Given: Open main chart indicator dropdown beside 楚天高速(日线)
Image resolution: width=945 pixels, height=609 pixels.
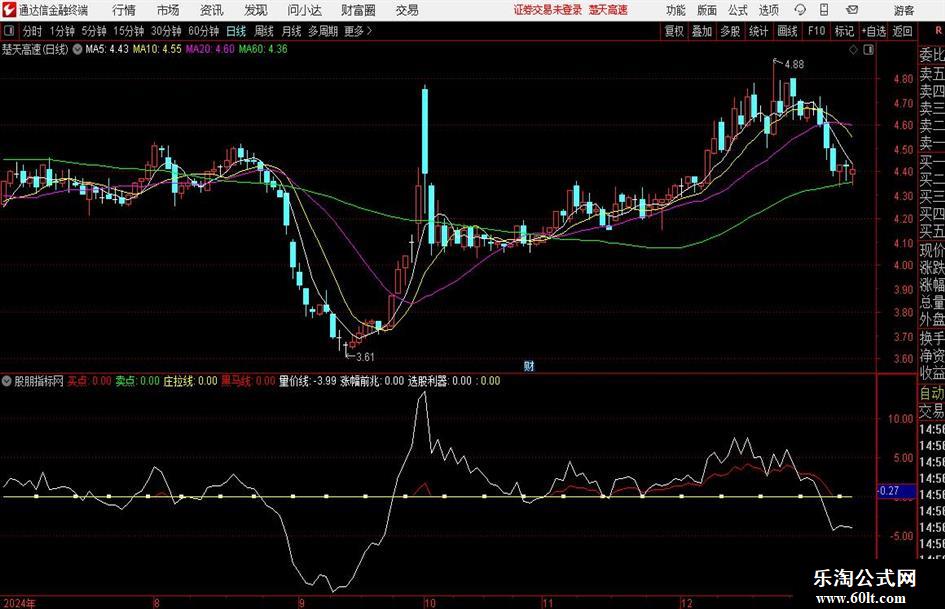Looking at the screenshot, I should point(77,49).
